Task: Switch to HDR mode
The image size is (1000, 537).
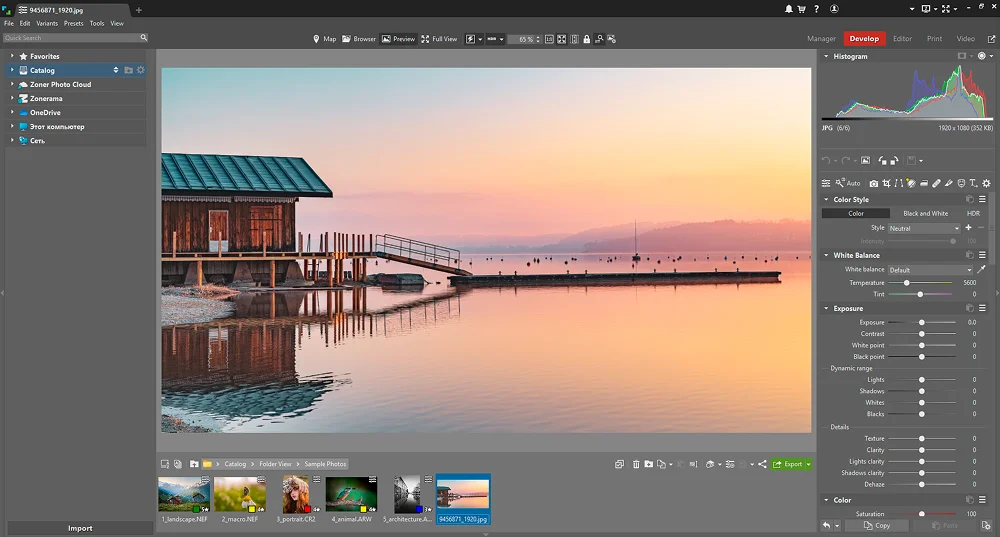Action: (973, 214)
